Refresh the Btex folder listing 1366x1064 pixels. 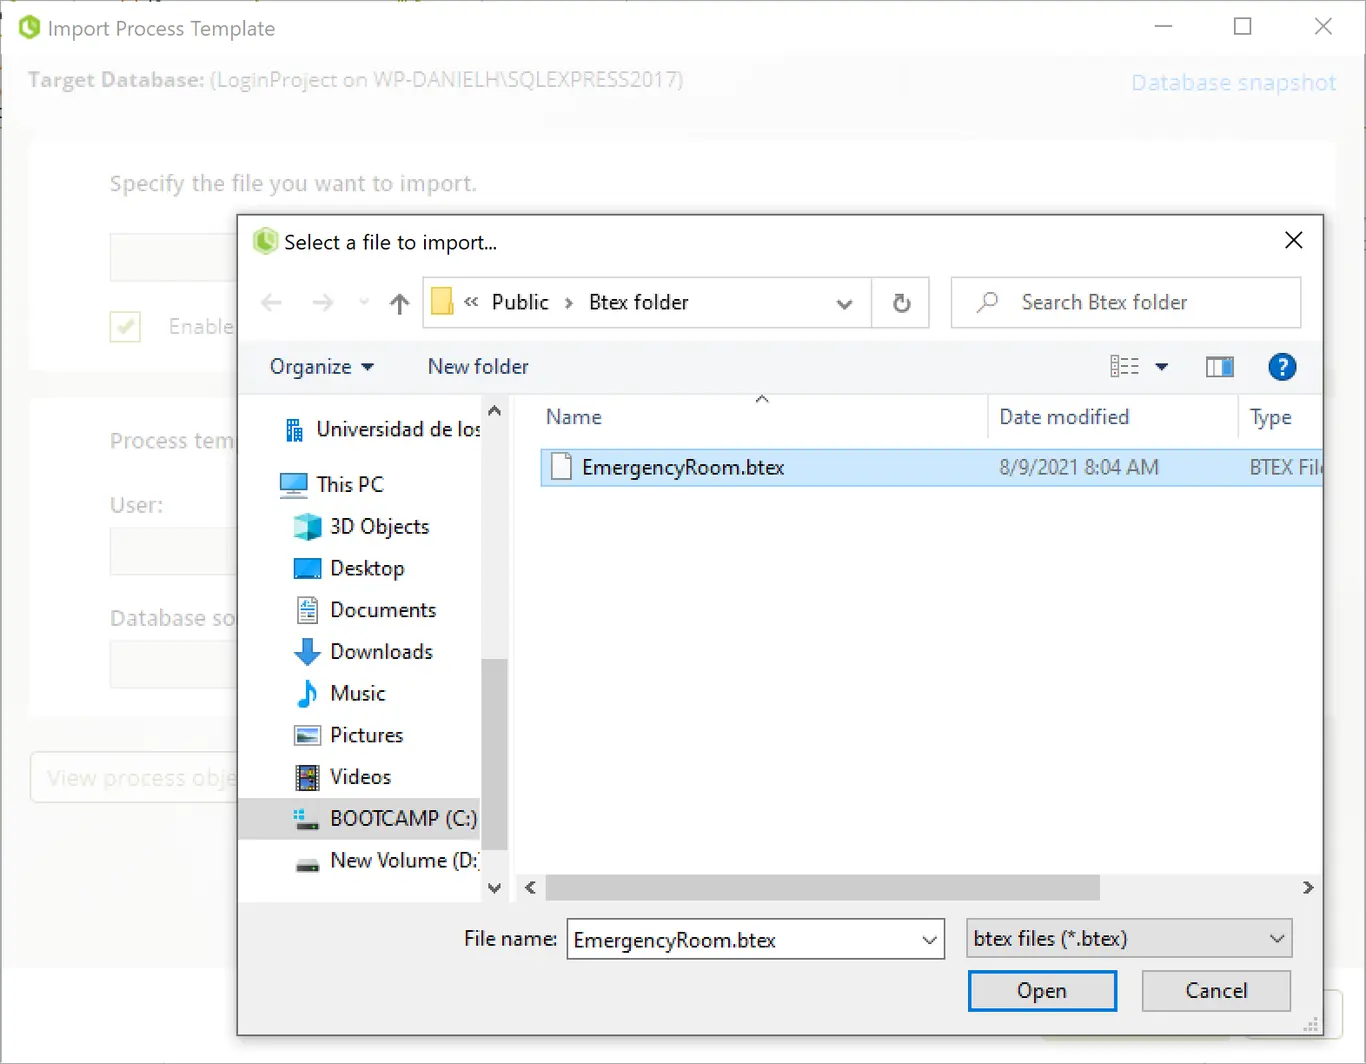(901, 303)
